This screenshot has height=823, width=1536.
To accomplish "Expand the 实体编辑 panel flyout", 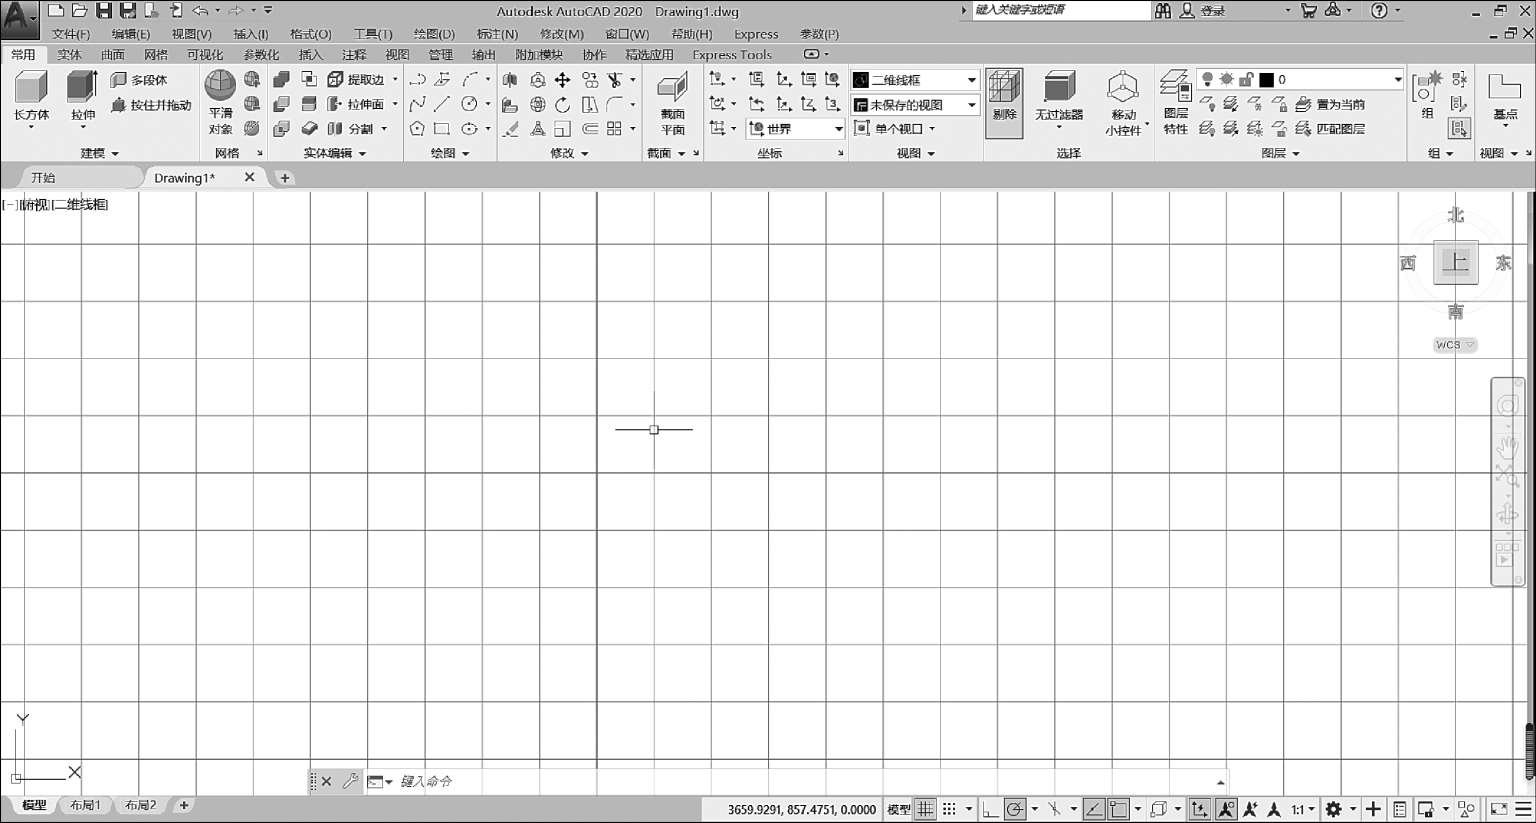I will (335, 153).
